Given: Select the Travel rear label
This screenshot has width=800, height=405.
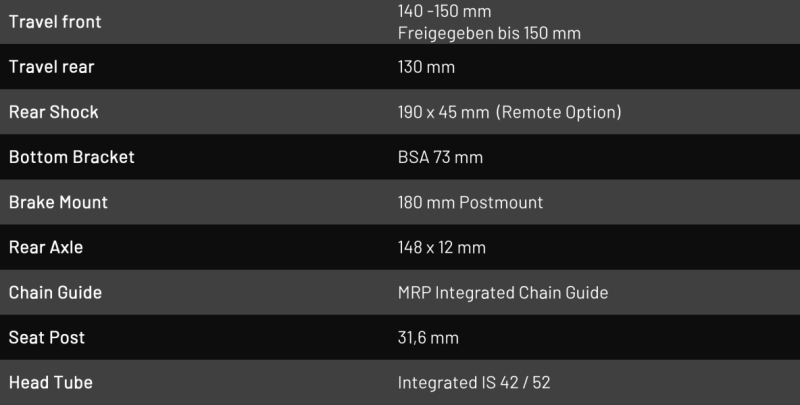Looking at the screenshot, I should pos(51,67).
